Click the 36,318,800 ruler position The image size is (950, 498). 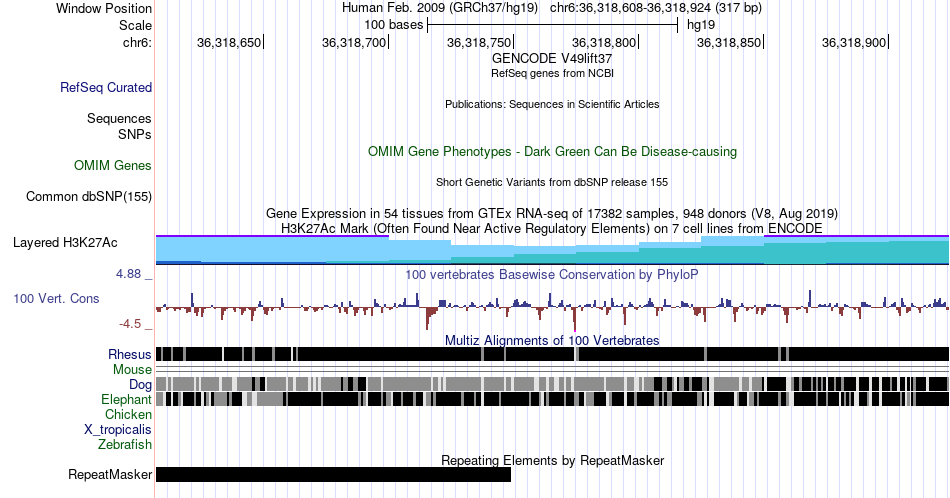[604, 42]
